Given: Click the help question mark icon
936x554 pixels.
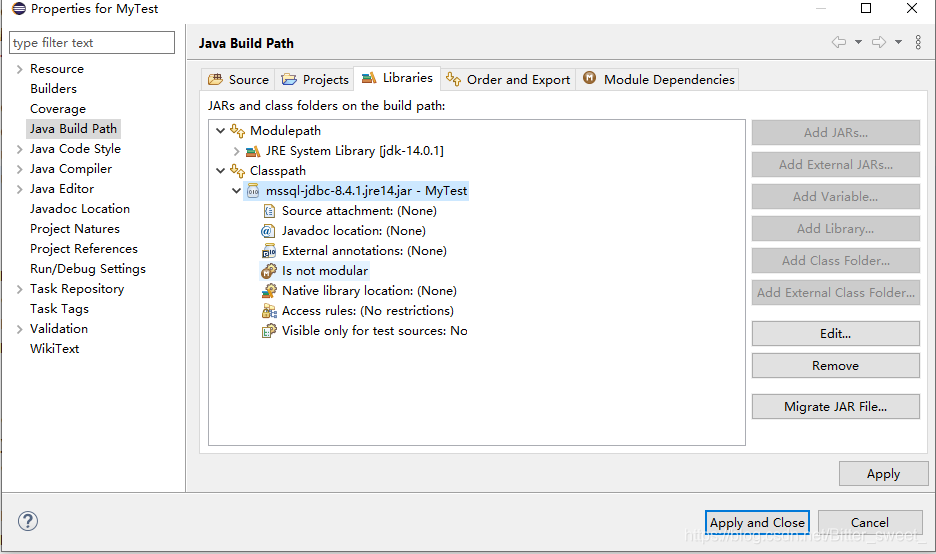Looking at the screenshot, I should coord(28,521).
